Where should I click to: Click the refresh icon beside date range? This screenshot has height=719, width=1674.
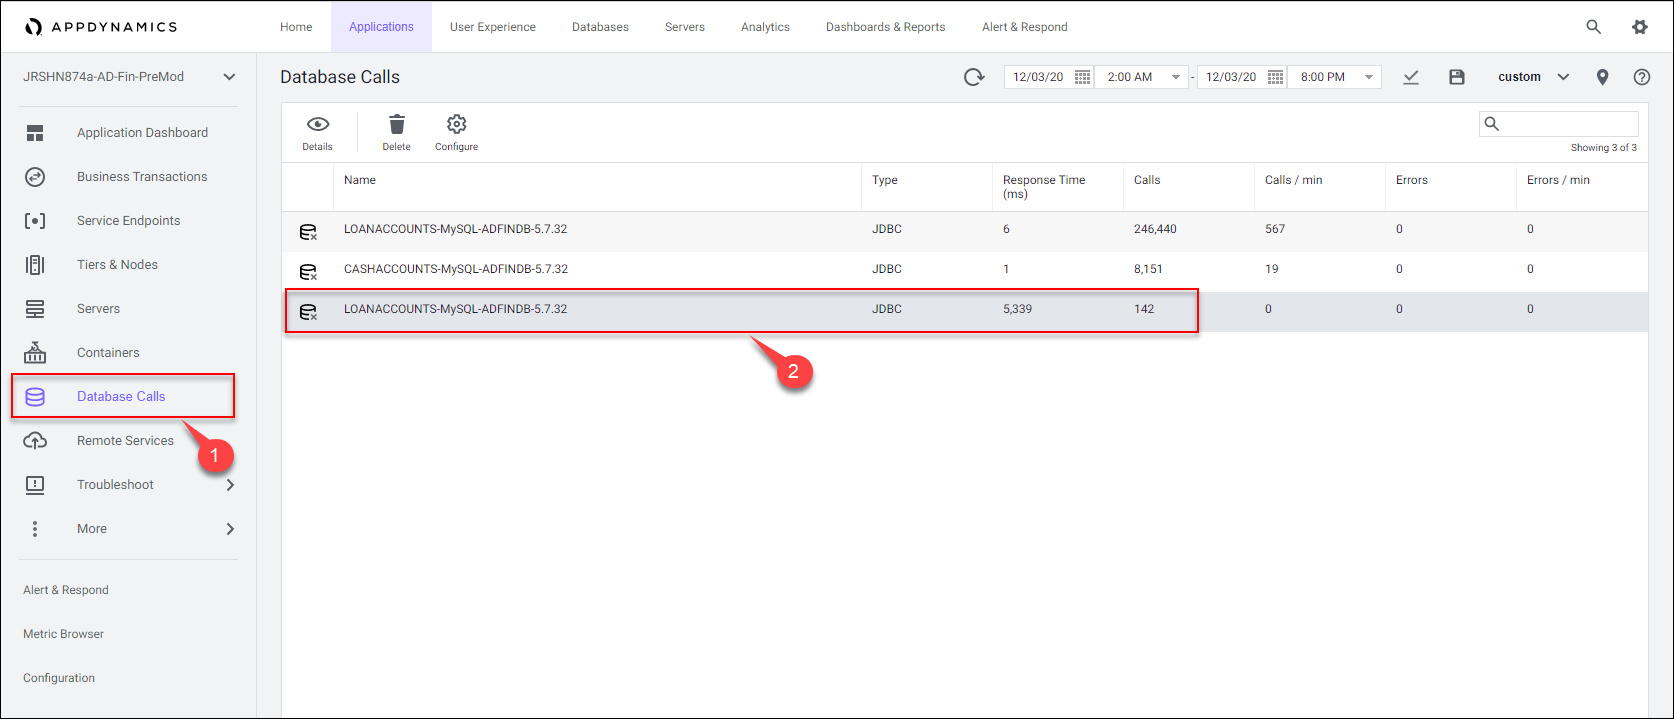pyautogui.click(x=974, y=77)
